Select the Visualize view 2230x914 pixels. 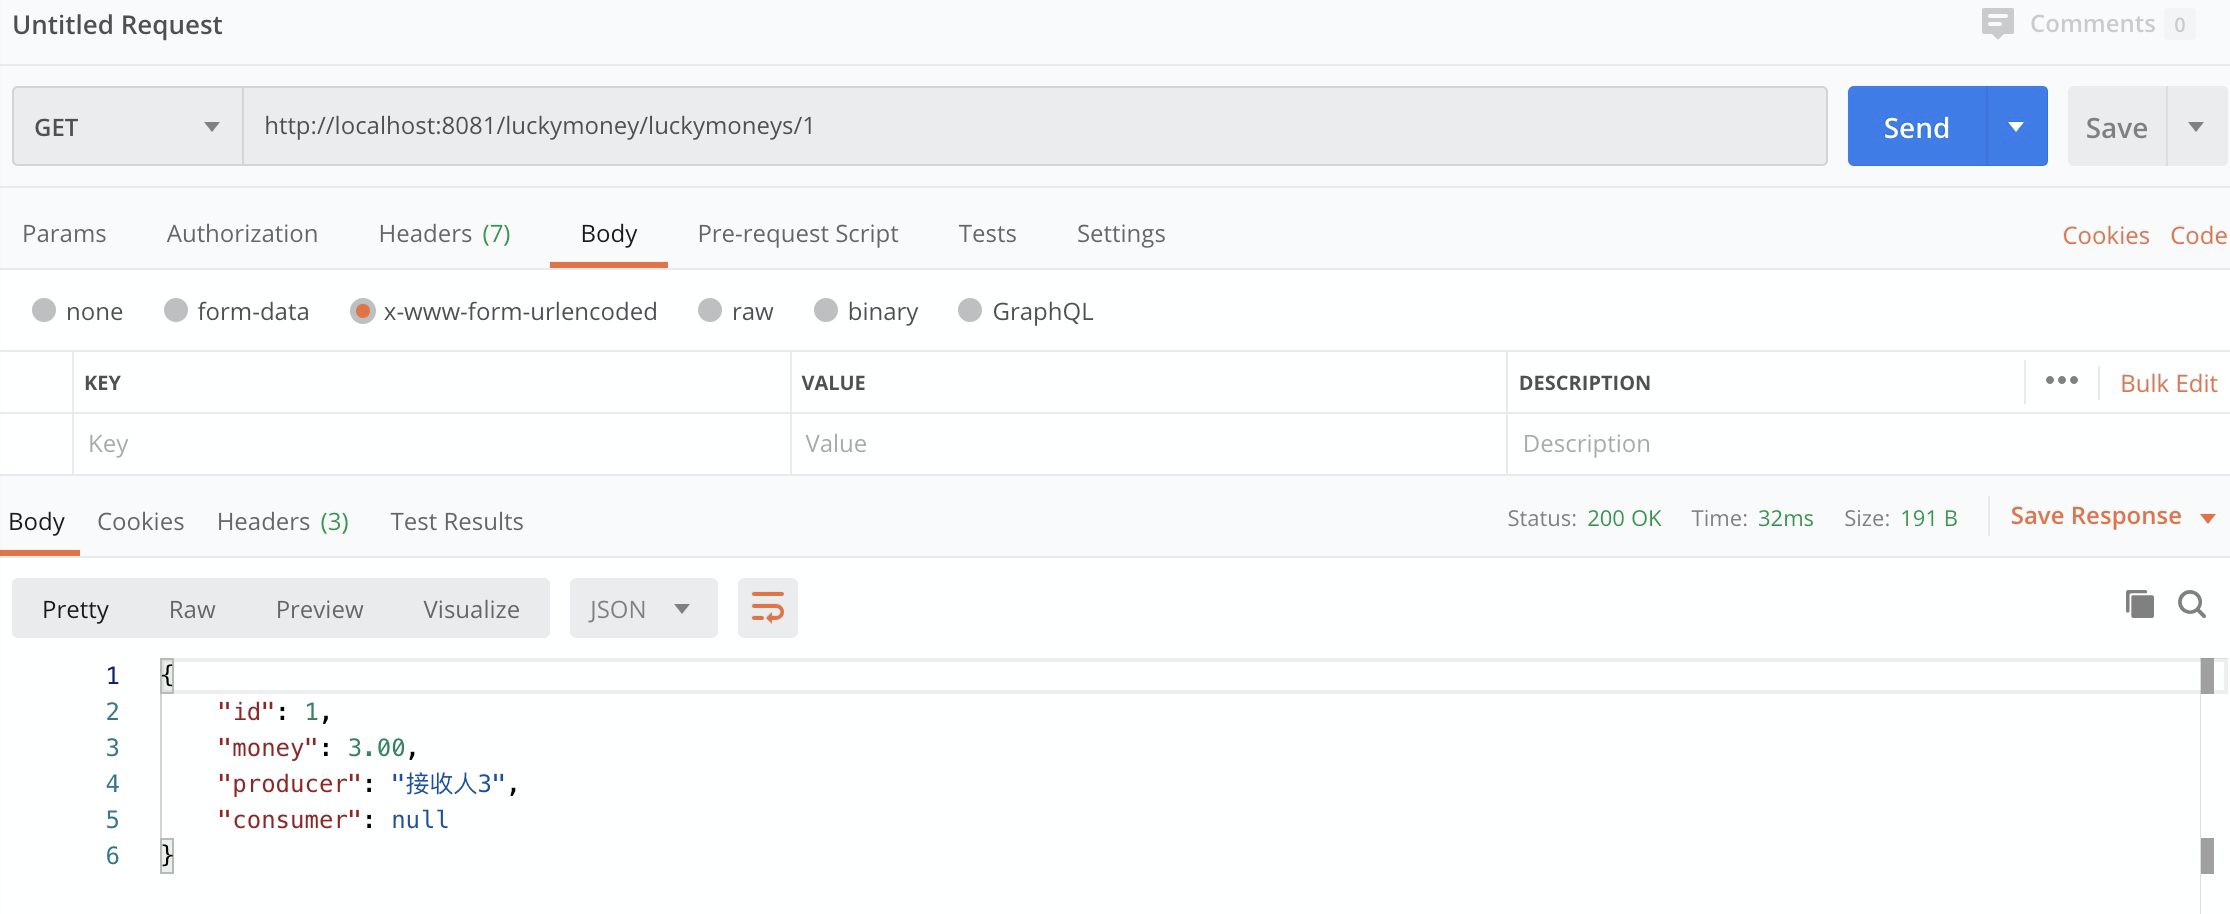[471, 609]
